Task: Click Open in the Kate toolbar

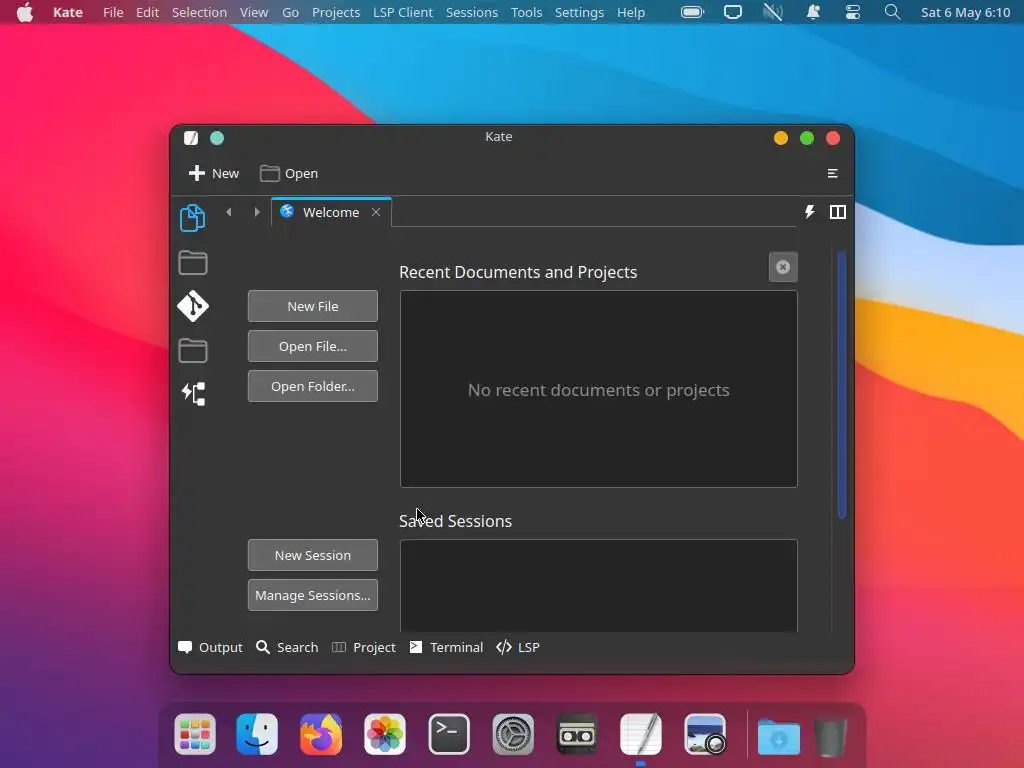Action: coord(289,173)
